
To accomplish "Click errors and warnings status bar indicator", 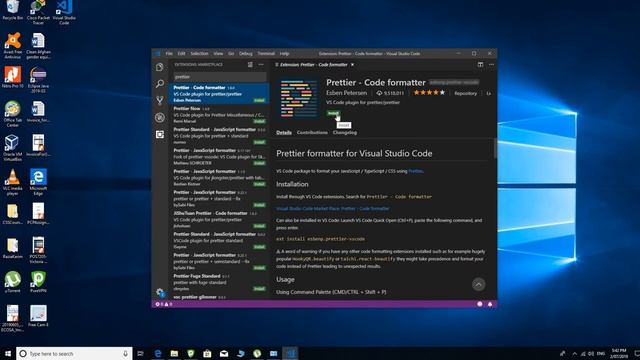I will (x=163, y=304).
